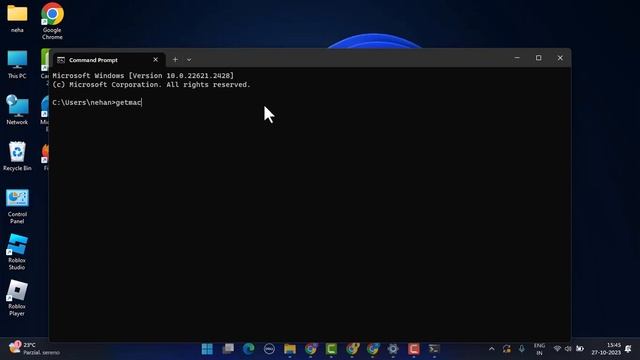
Task: Open battery status tray icon
Action: pos(580,349)
